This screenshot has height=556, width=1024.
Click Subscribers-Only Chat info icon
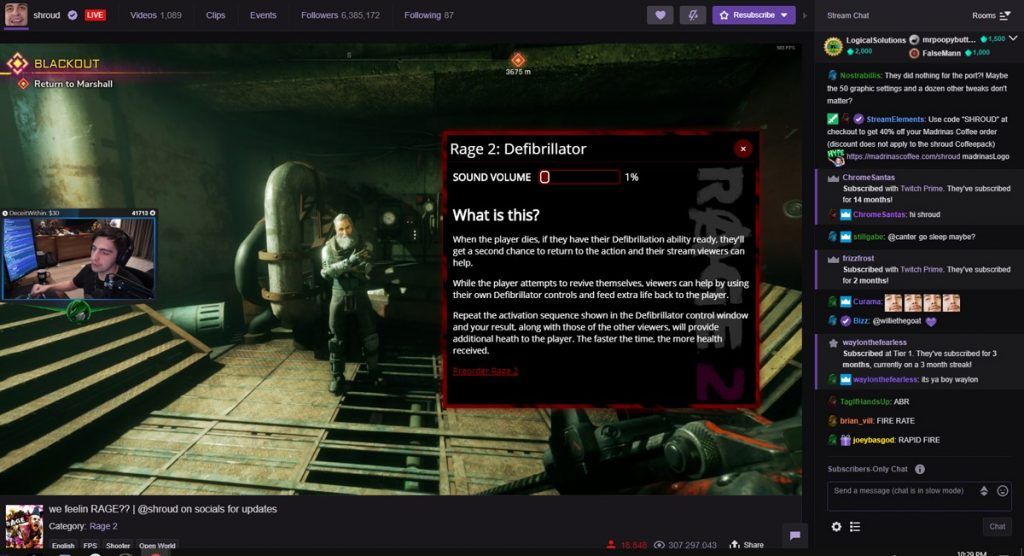click(920, 469)
